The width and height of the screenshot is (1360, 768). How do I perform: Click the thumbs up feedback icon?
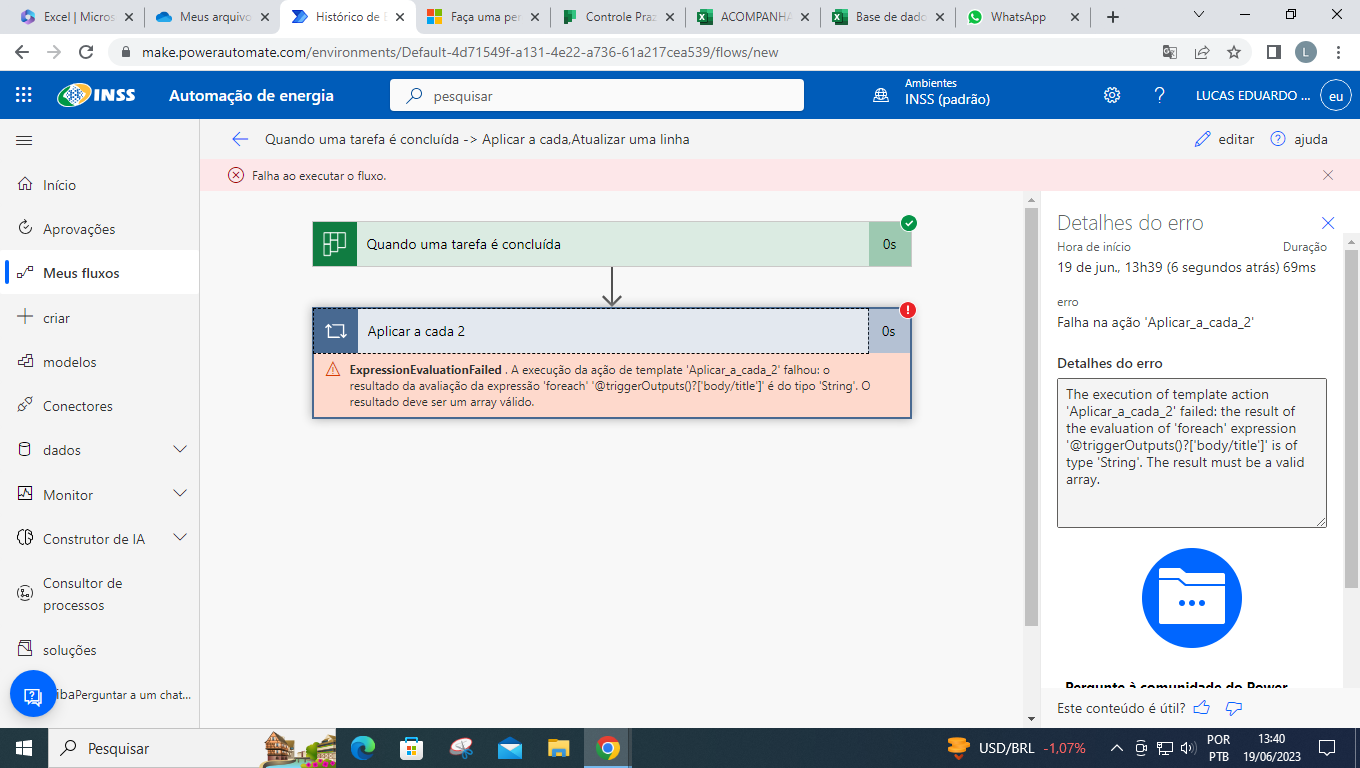tap(1202, 708)
